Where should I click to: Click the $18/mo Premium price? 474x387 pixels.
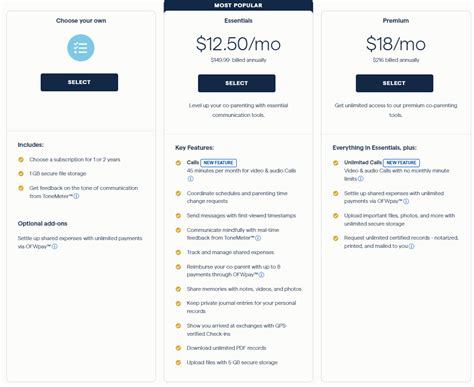pyautogui.click(x=396, y=44)
